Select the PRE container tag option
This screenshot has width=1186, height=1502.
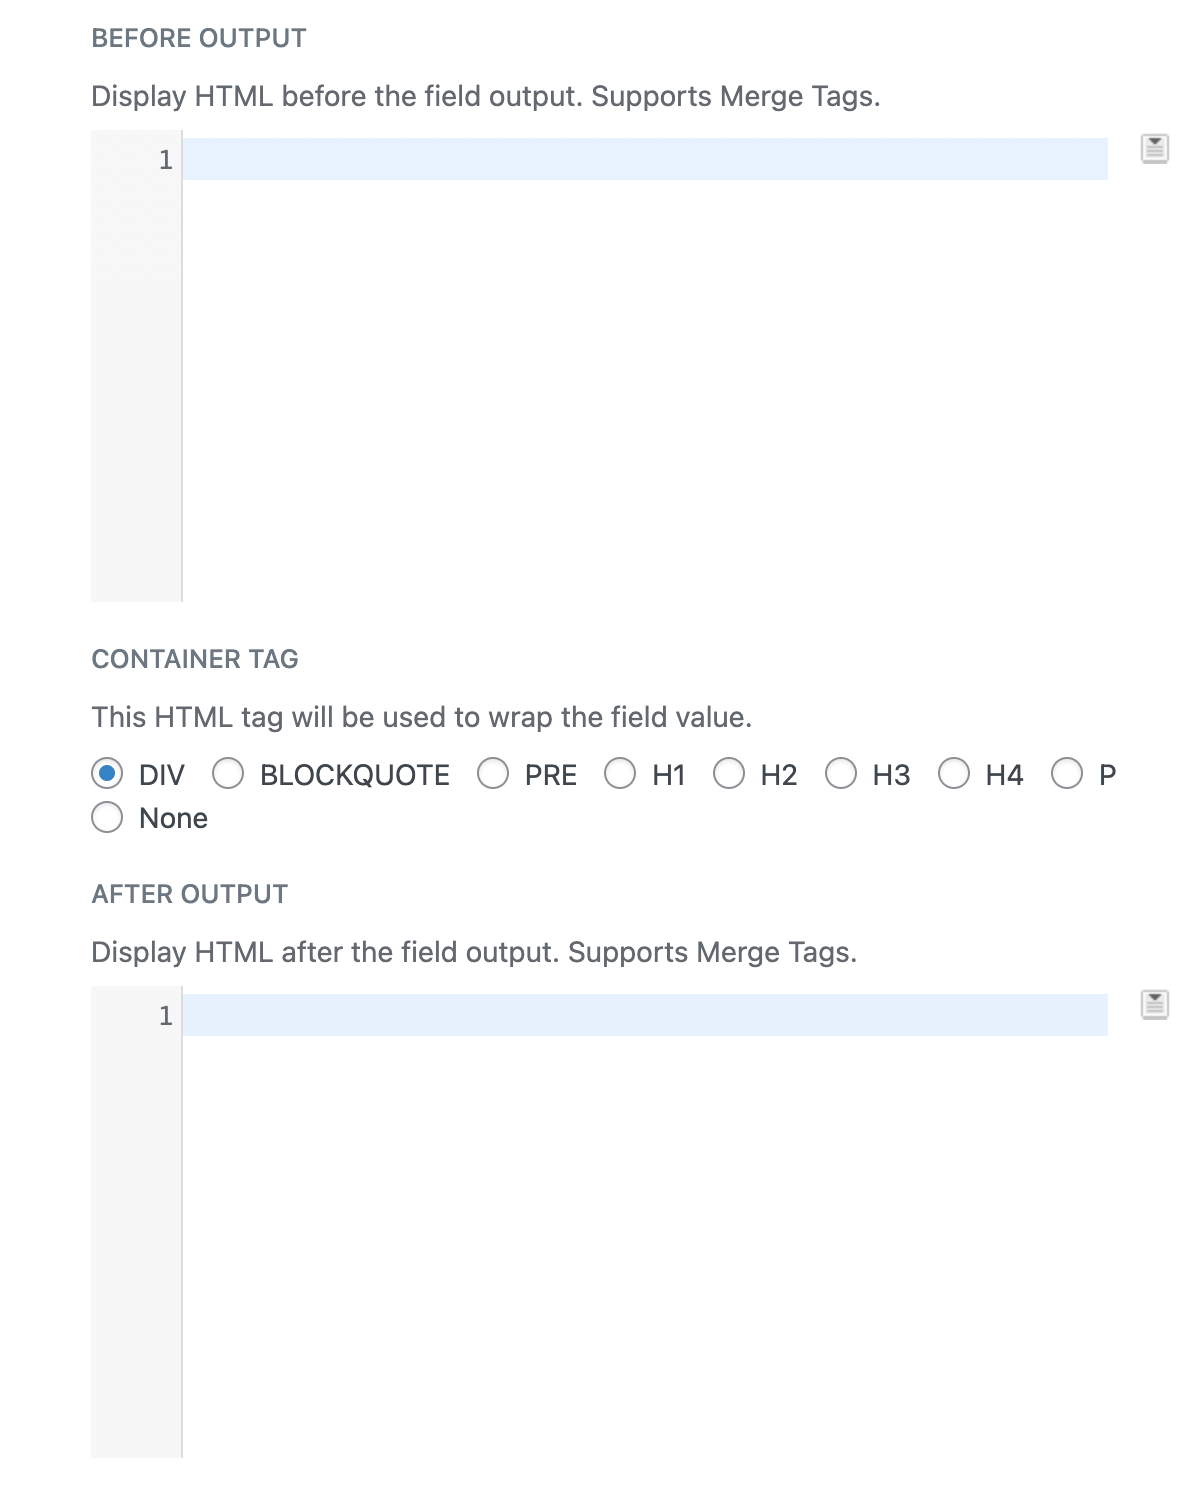[493, 774]
